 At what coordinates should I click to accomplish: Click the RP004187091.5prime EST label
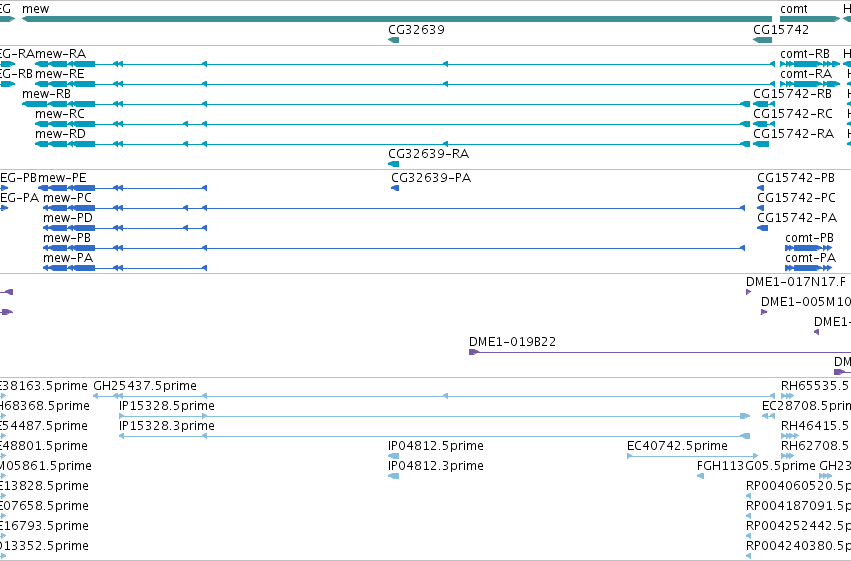(798, 506)
